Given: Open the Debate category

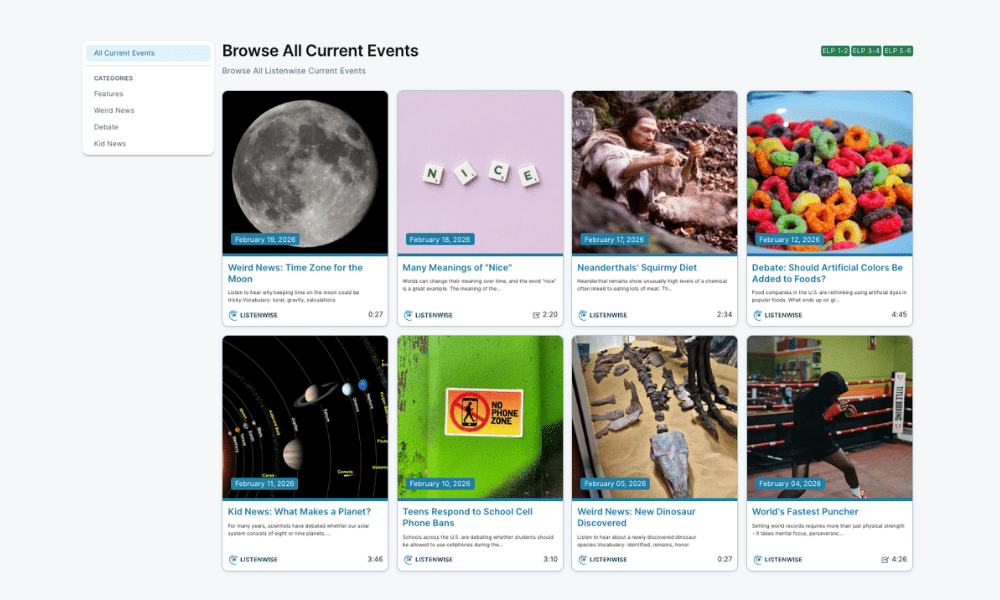Looking at the screenshot, I should (x=106, y=127).
